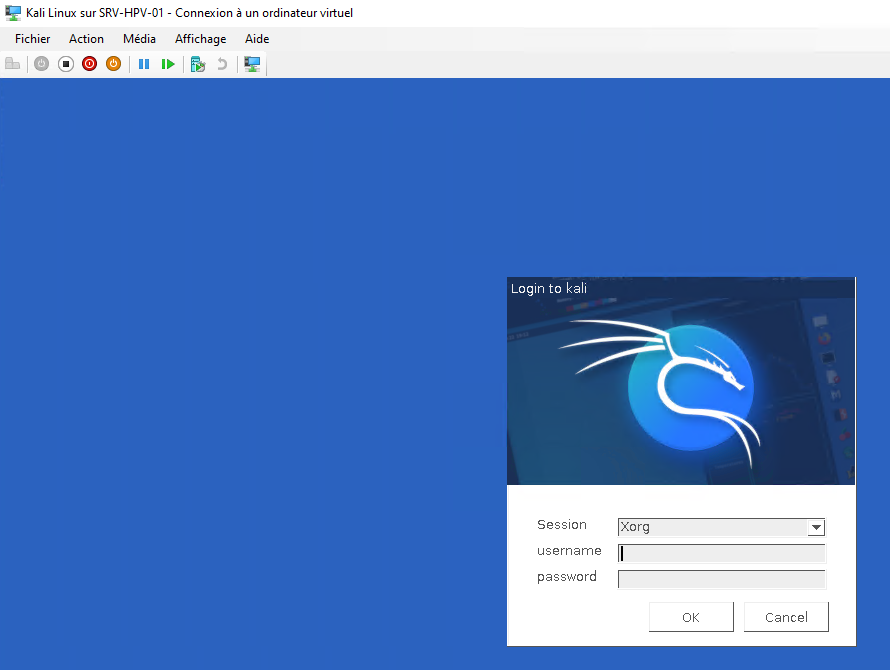Image resolution: width=890 pixels, height=670 pixels.
Task: Create a checkpoint of the VM
Action: [197, 63]
